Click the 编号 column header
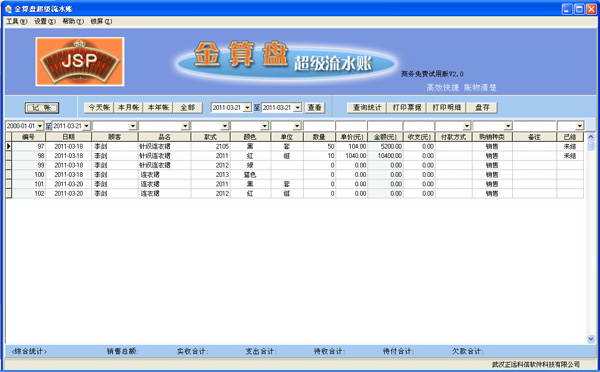600x372 pixels. click(29, 137)
